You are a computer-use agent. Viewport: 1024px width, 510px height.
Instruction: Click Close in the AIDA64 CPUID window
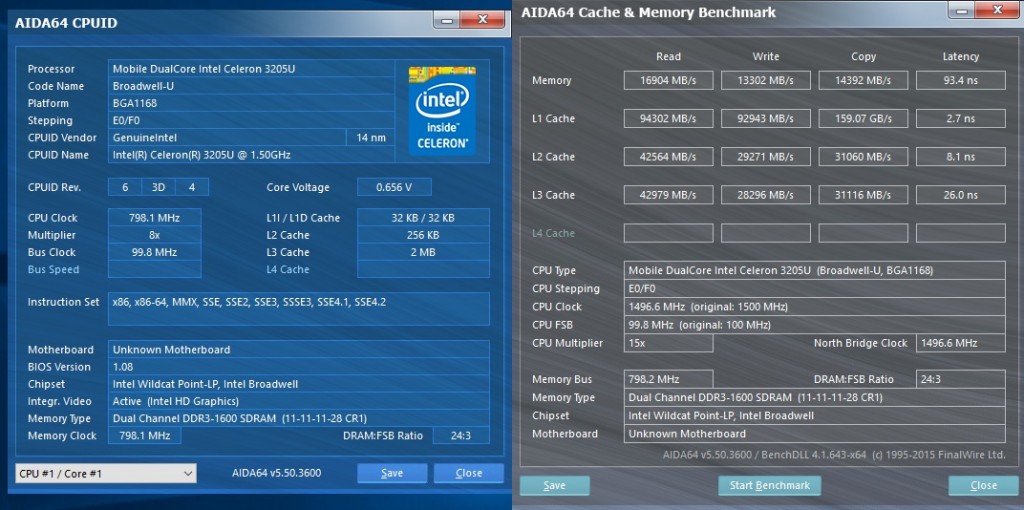(468, 473)
